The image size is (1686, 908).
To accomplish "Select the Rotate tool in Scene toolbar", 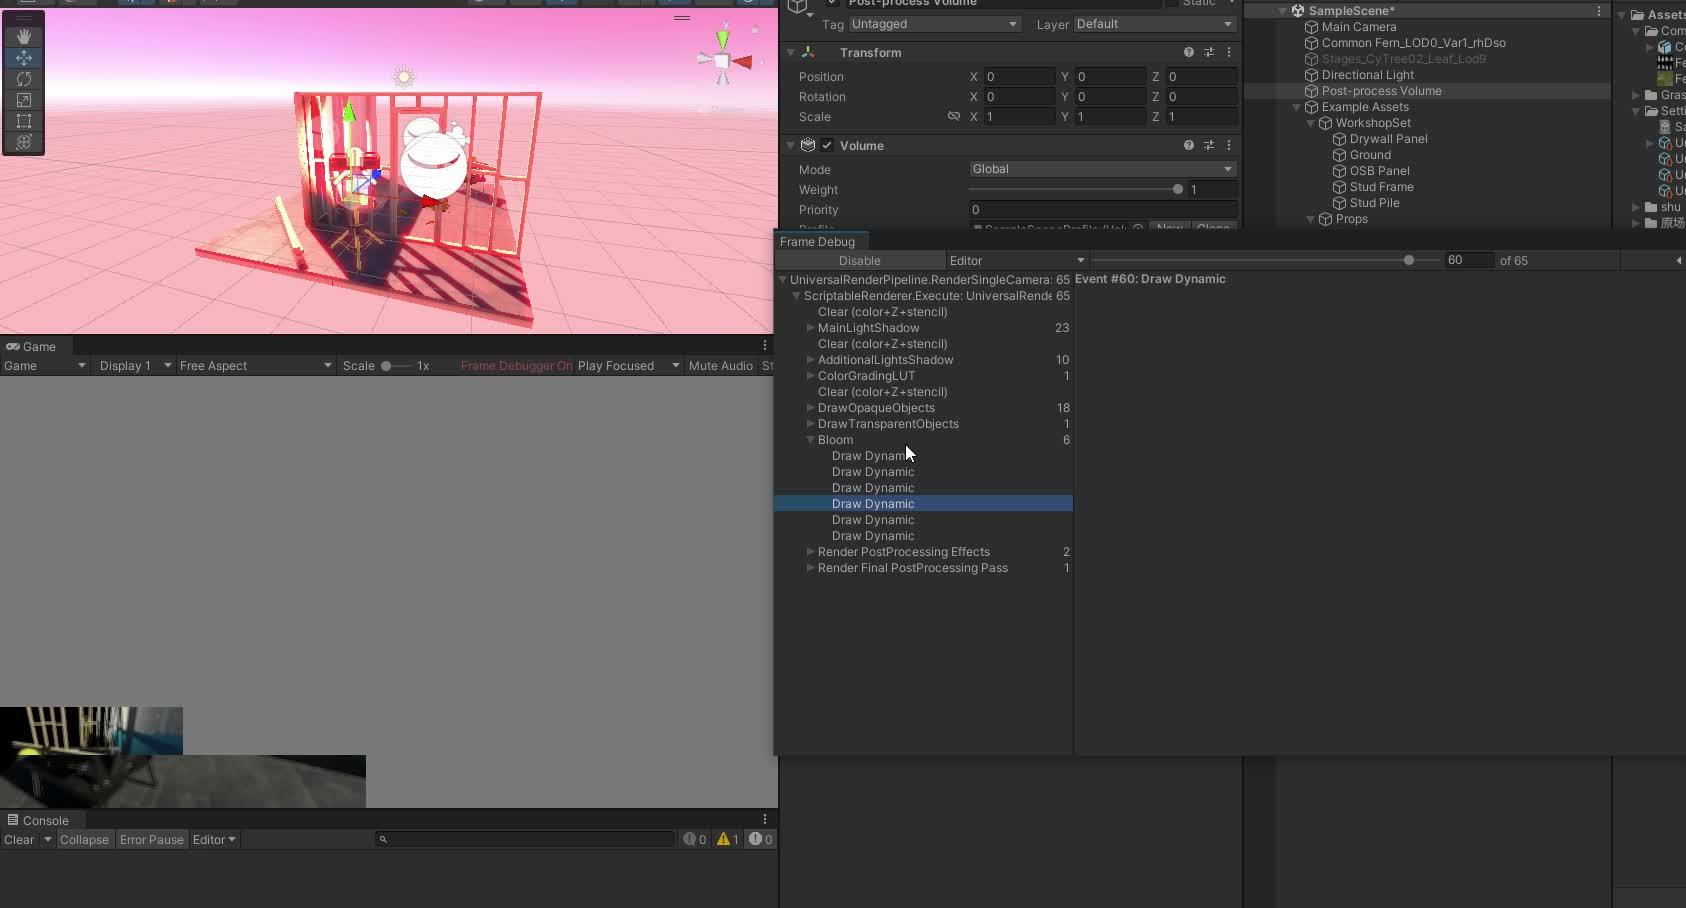I will [24, 79].
